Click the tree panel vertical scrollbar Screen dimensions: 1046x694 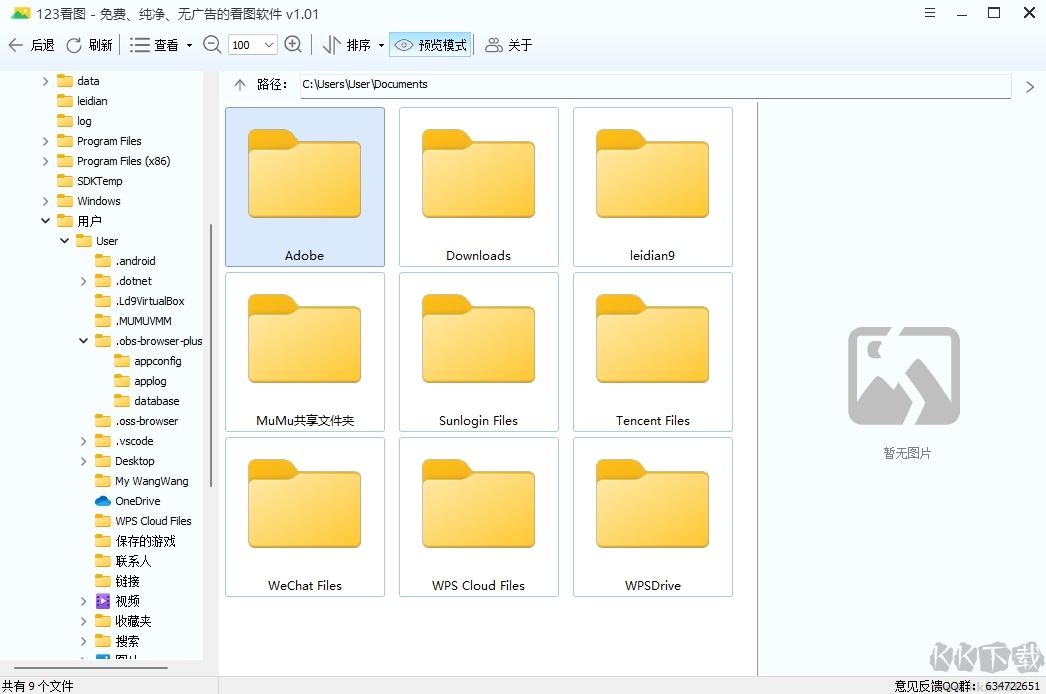click(211, 355)
